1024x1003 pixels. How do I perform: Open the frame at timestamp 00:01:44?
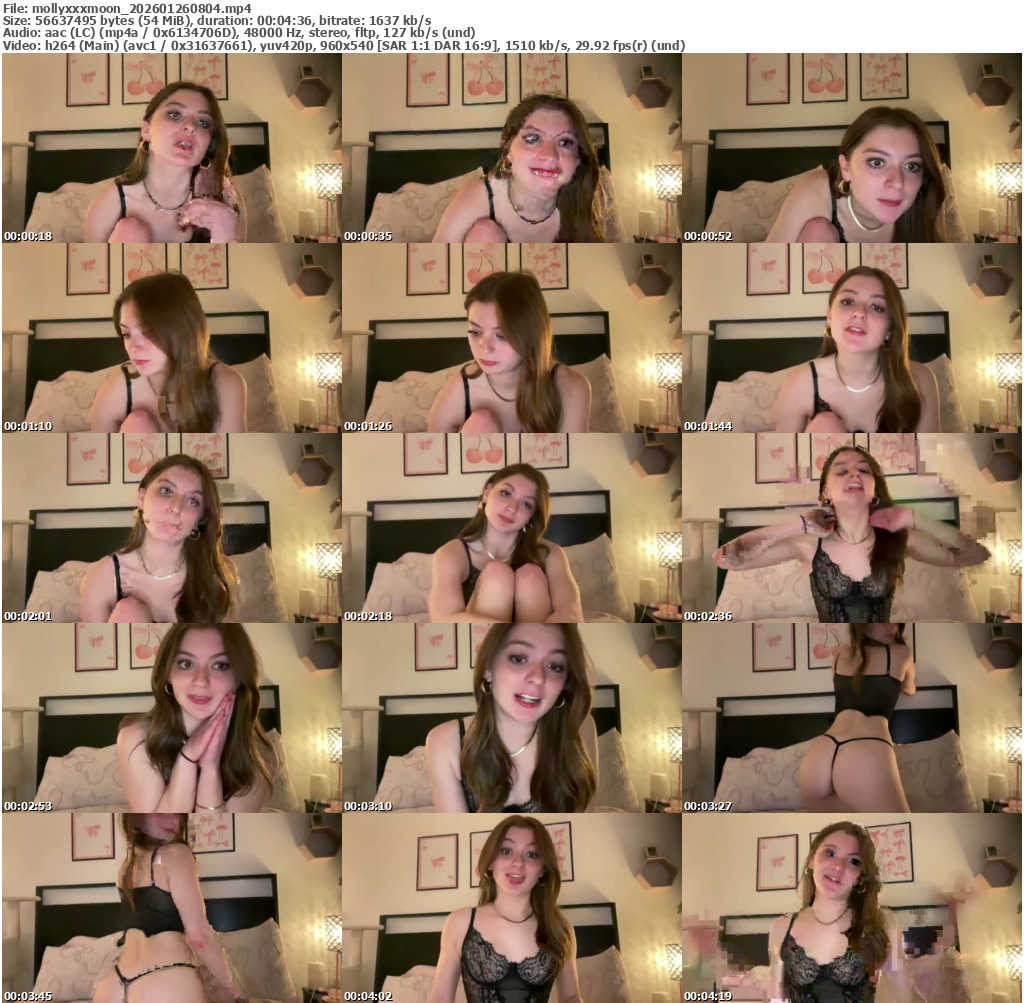point(852,338)
